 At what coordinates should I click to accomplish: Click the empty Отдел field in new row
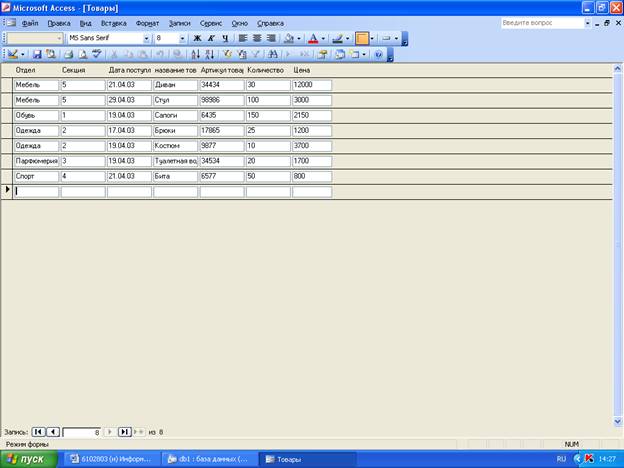36,191
